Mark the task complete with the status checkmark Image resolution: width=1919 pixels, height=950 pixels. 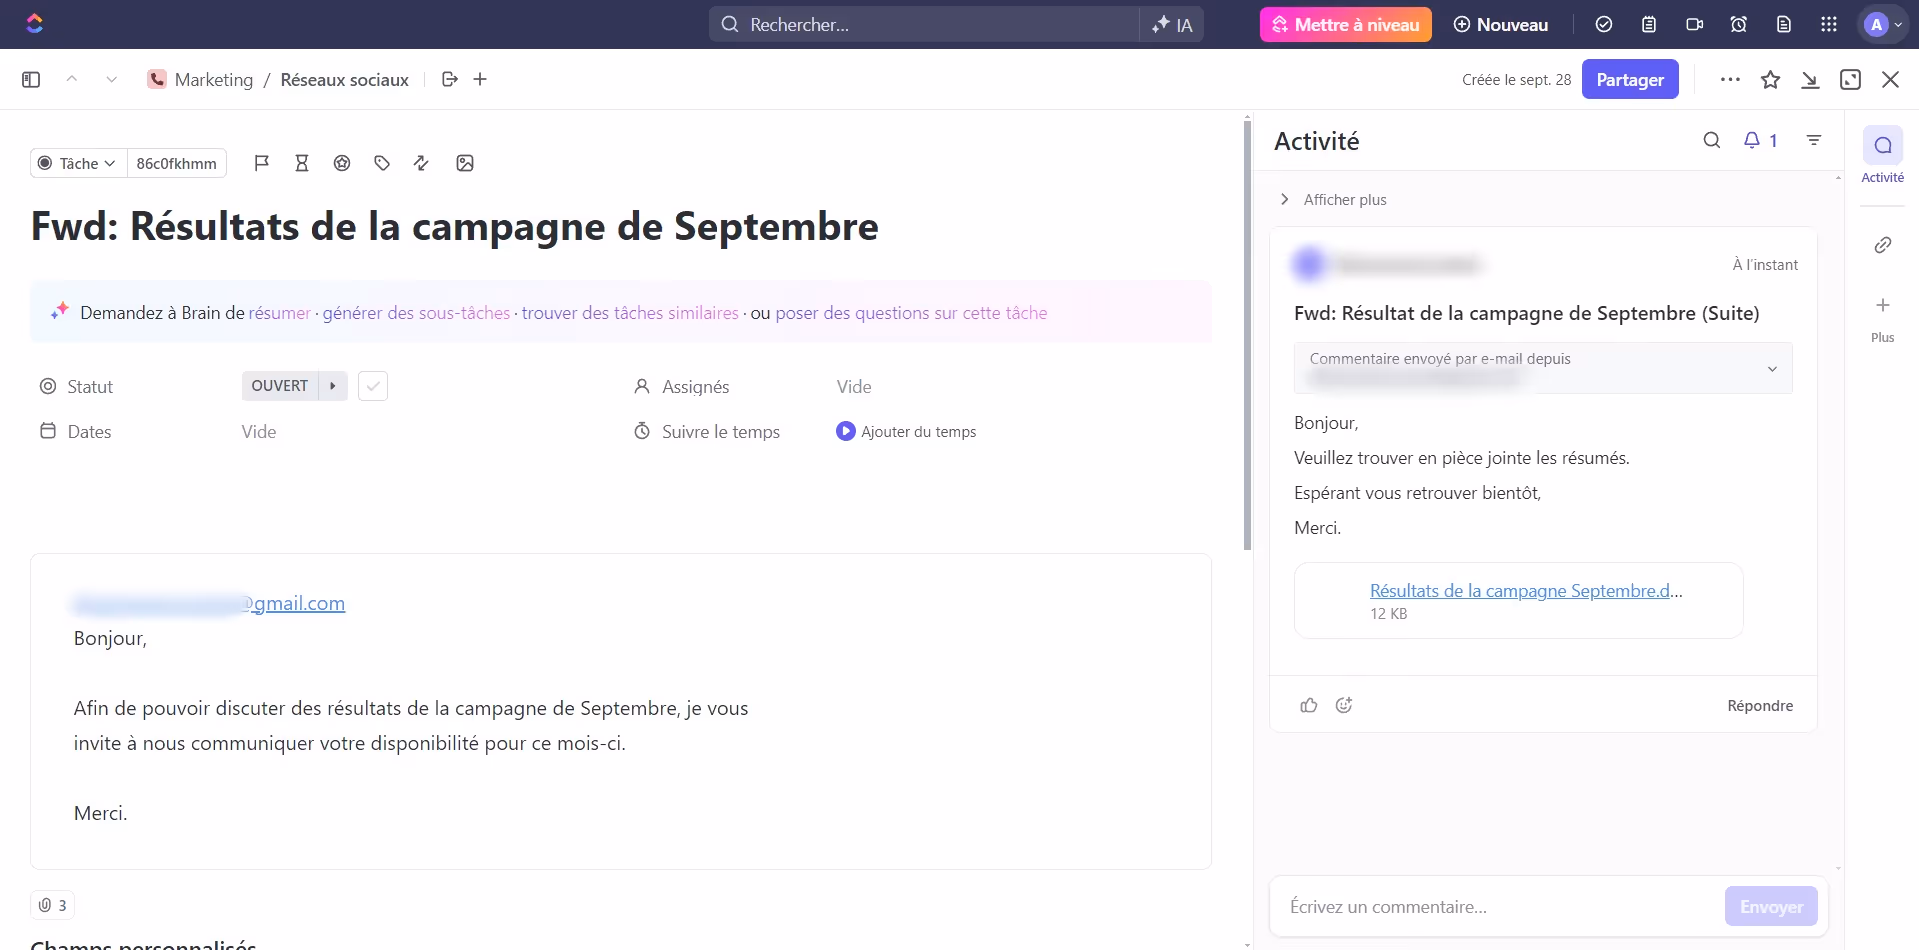pyautogui.click(x=372, y=386)
